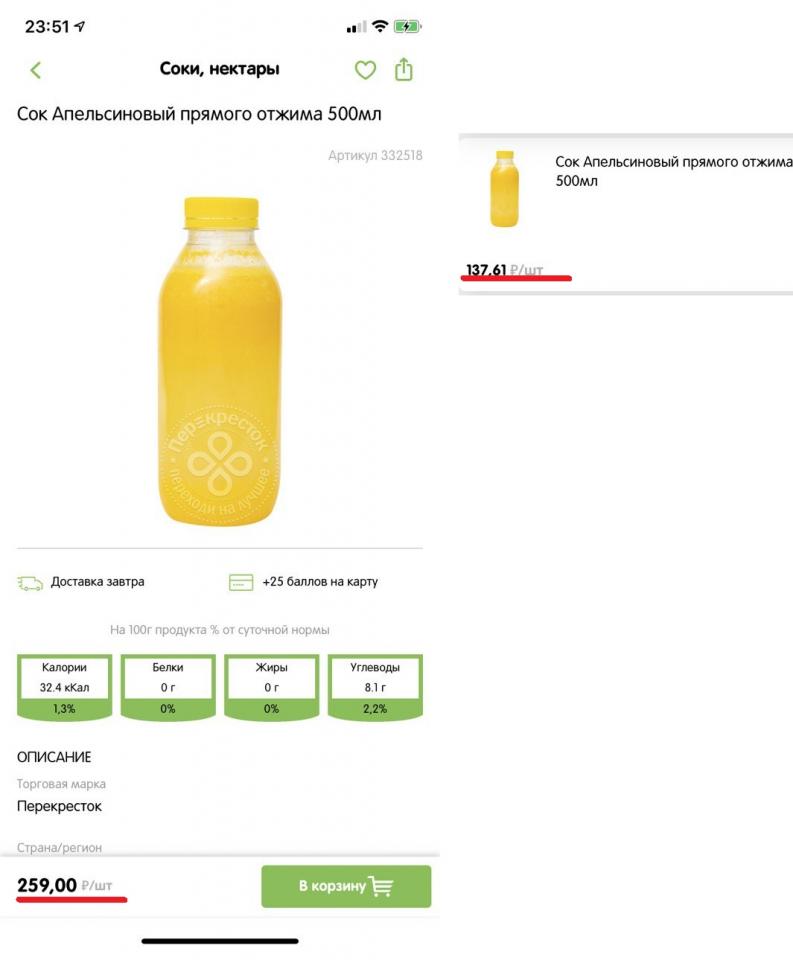Tap the battery status icon
Viewport: 793px width, 960px height.
[x=409, y=27]
